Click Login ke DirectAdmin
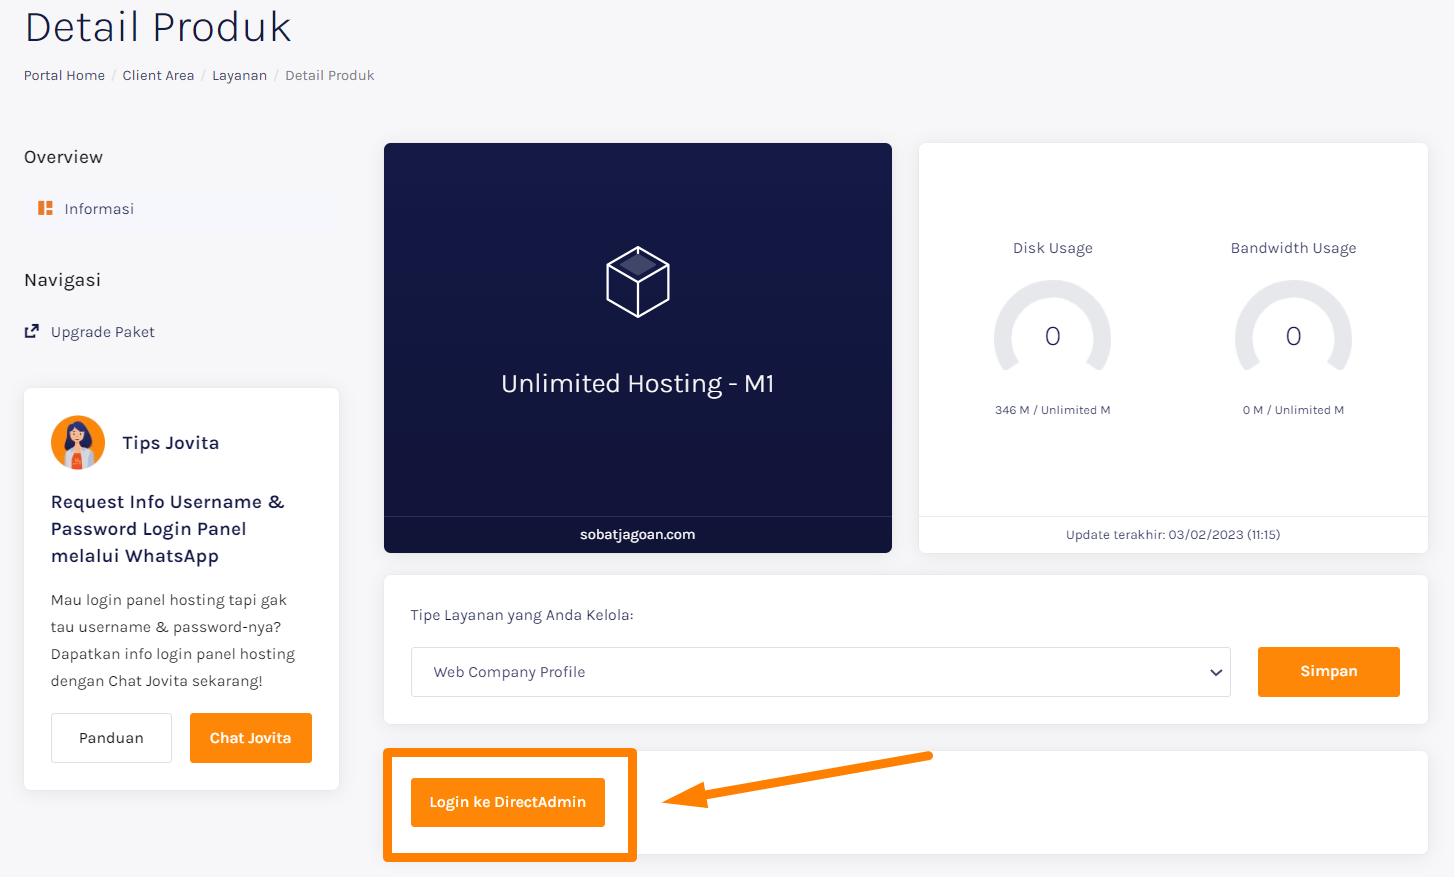This screenshot has height=877, width=1454. pos(507,801)
